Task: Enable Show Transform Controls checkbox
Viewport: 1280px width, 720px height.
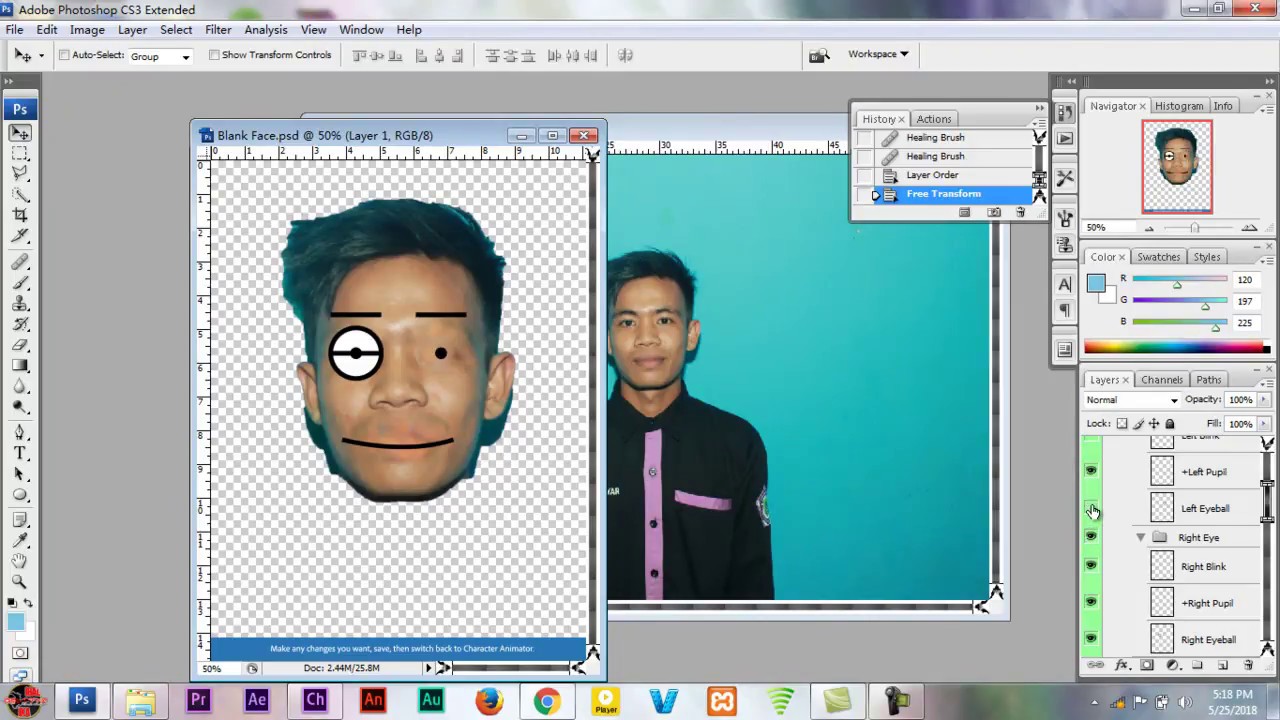Action: [214, 55]
